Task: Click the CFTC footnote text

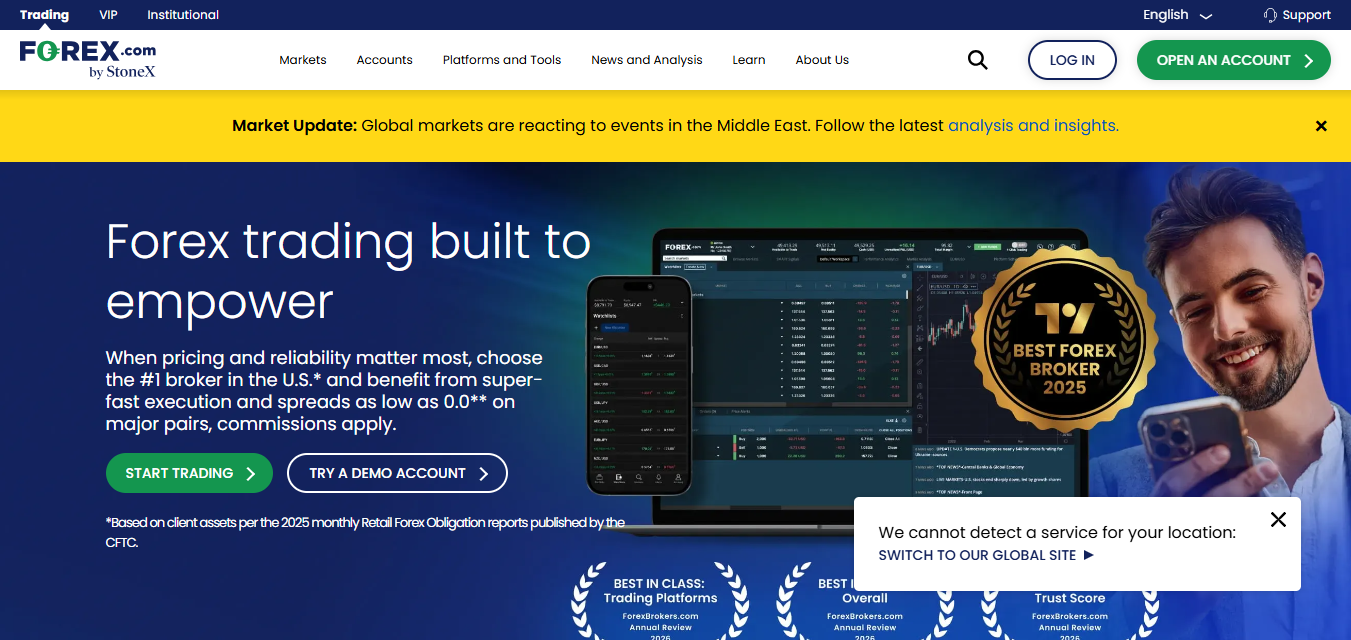Action: click(365, 532)
